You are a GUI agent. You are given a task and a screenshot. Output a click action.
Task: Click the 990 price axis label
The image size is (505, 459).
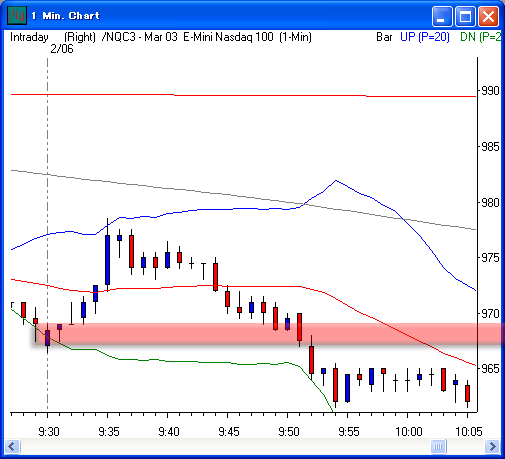490,91
